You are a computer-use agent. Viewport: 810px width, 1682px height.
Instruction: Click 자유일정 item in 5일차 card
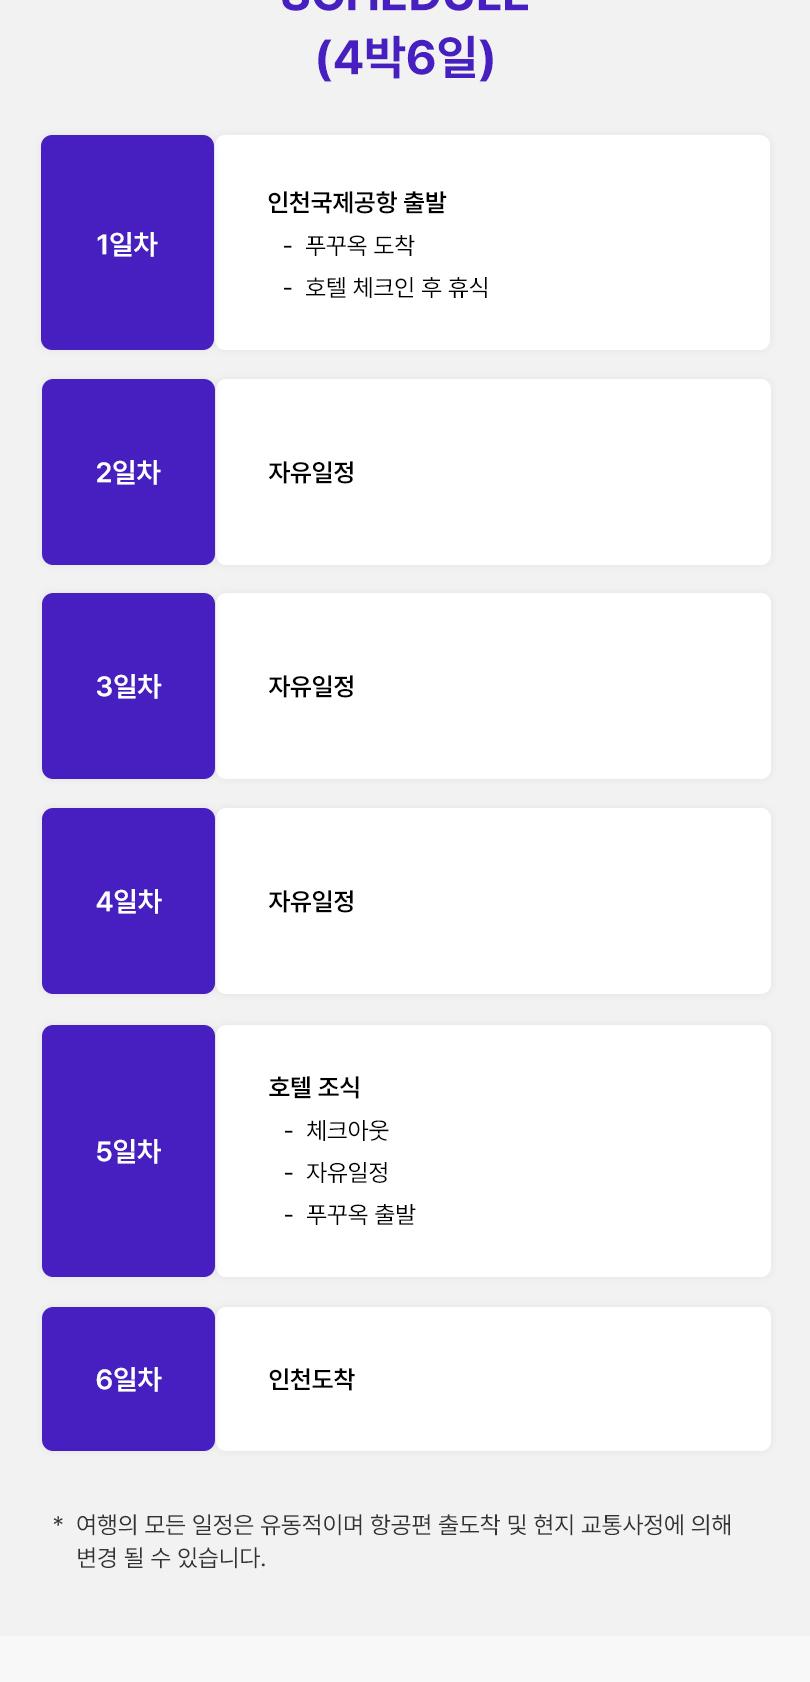click(347, 1172)
